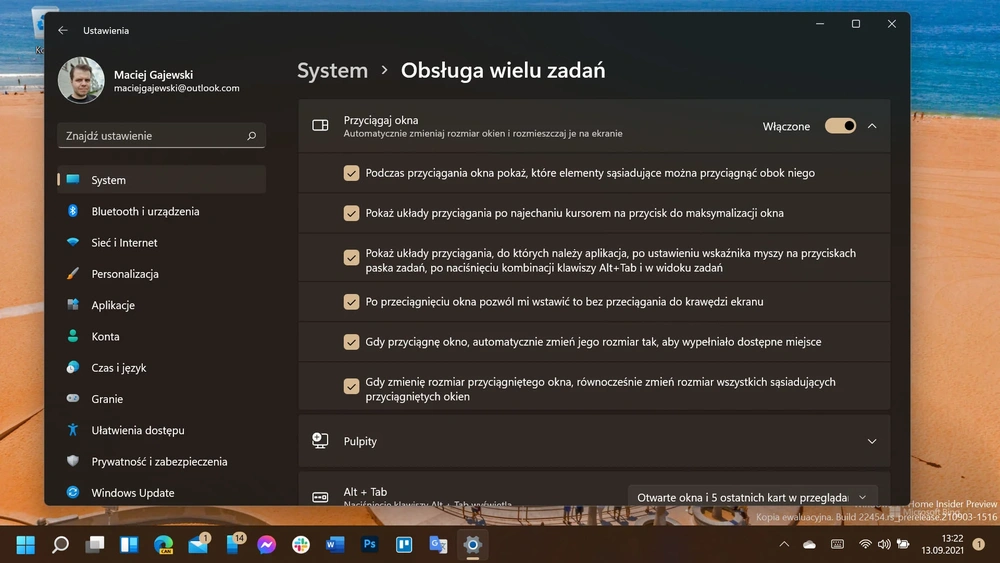The height and width of the screenshot is (563, 1000).
Task: Open Task View on the taskbar
Action: [x=95, y=545]
